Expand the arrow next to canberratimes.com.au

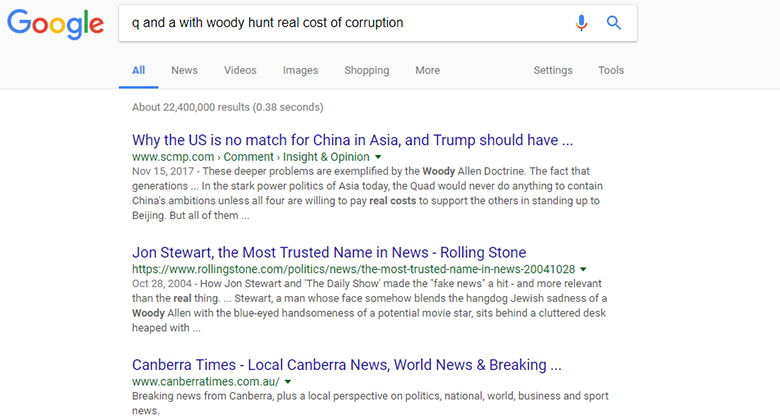coord(288,382)
